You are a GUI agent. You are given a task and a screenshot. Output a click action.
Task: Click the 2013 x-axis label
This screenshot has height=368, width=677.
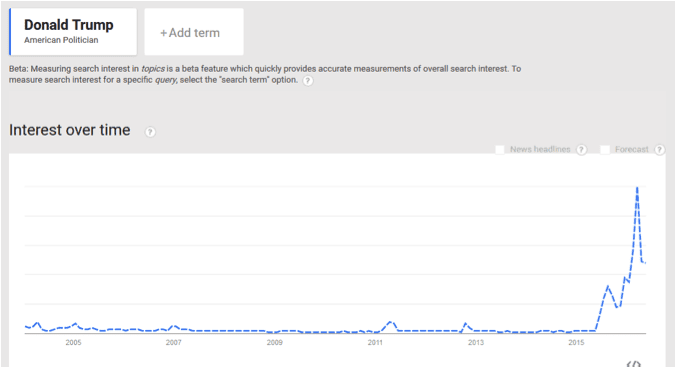pos(476,343)
